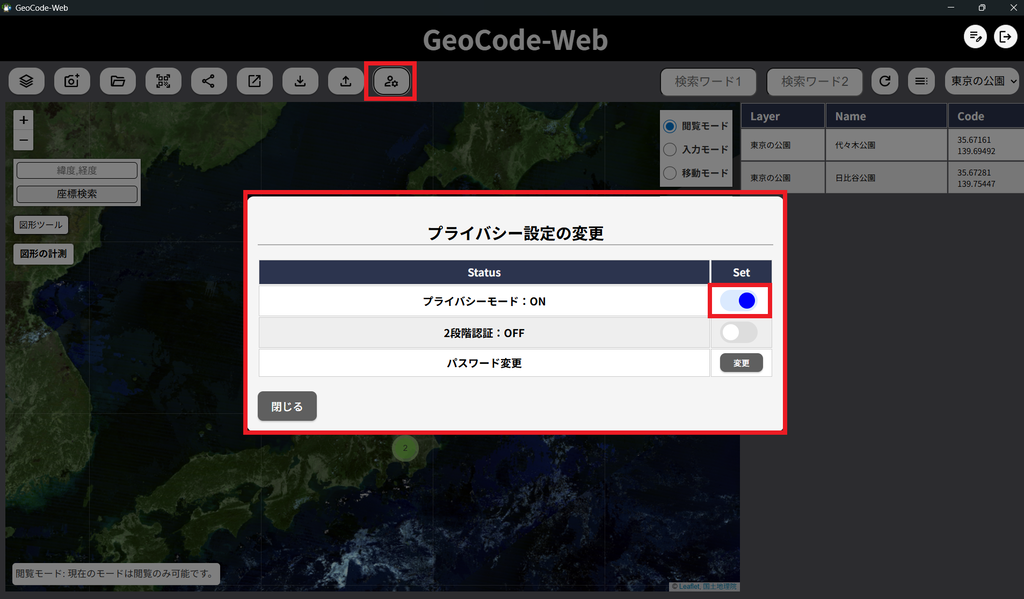Click the list menu lines icon
Image resolution: width=1024 pixels, height=599 pixels.
(921, 81)
